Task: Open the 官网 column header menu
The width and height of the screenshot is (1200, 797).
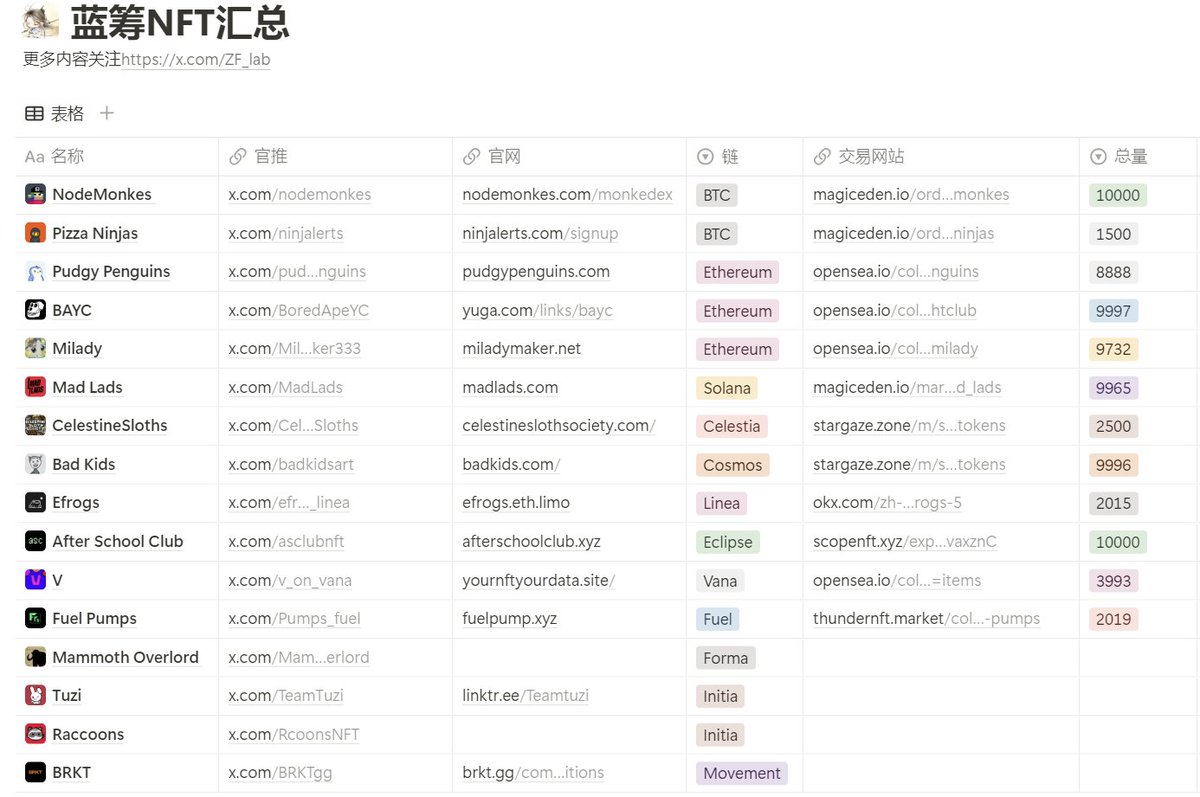Action: point(569,156)
